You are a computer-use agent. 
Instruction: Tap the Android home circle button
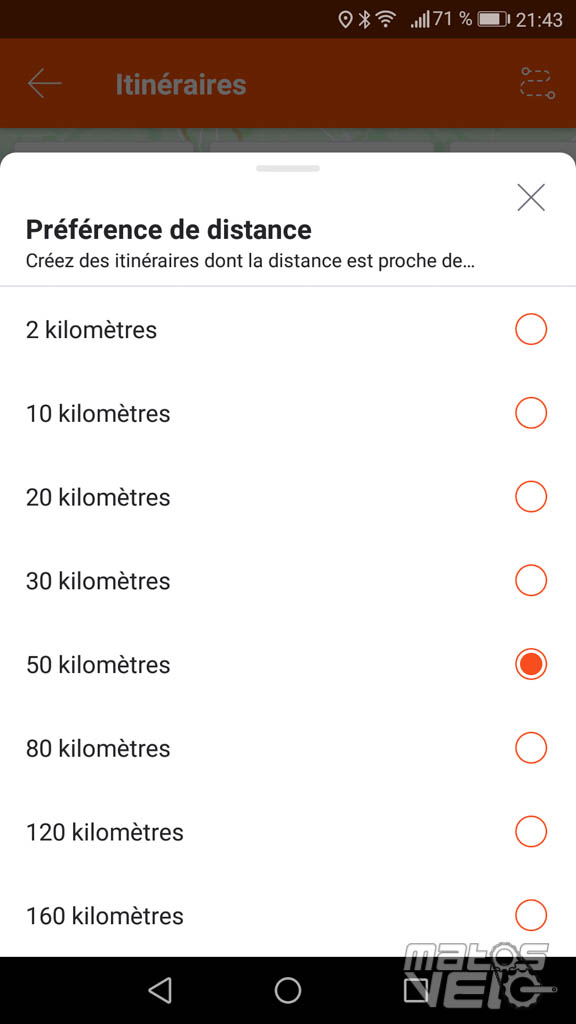[x=288, y=990]
